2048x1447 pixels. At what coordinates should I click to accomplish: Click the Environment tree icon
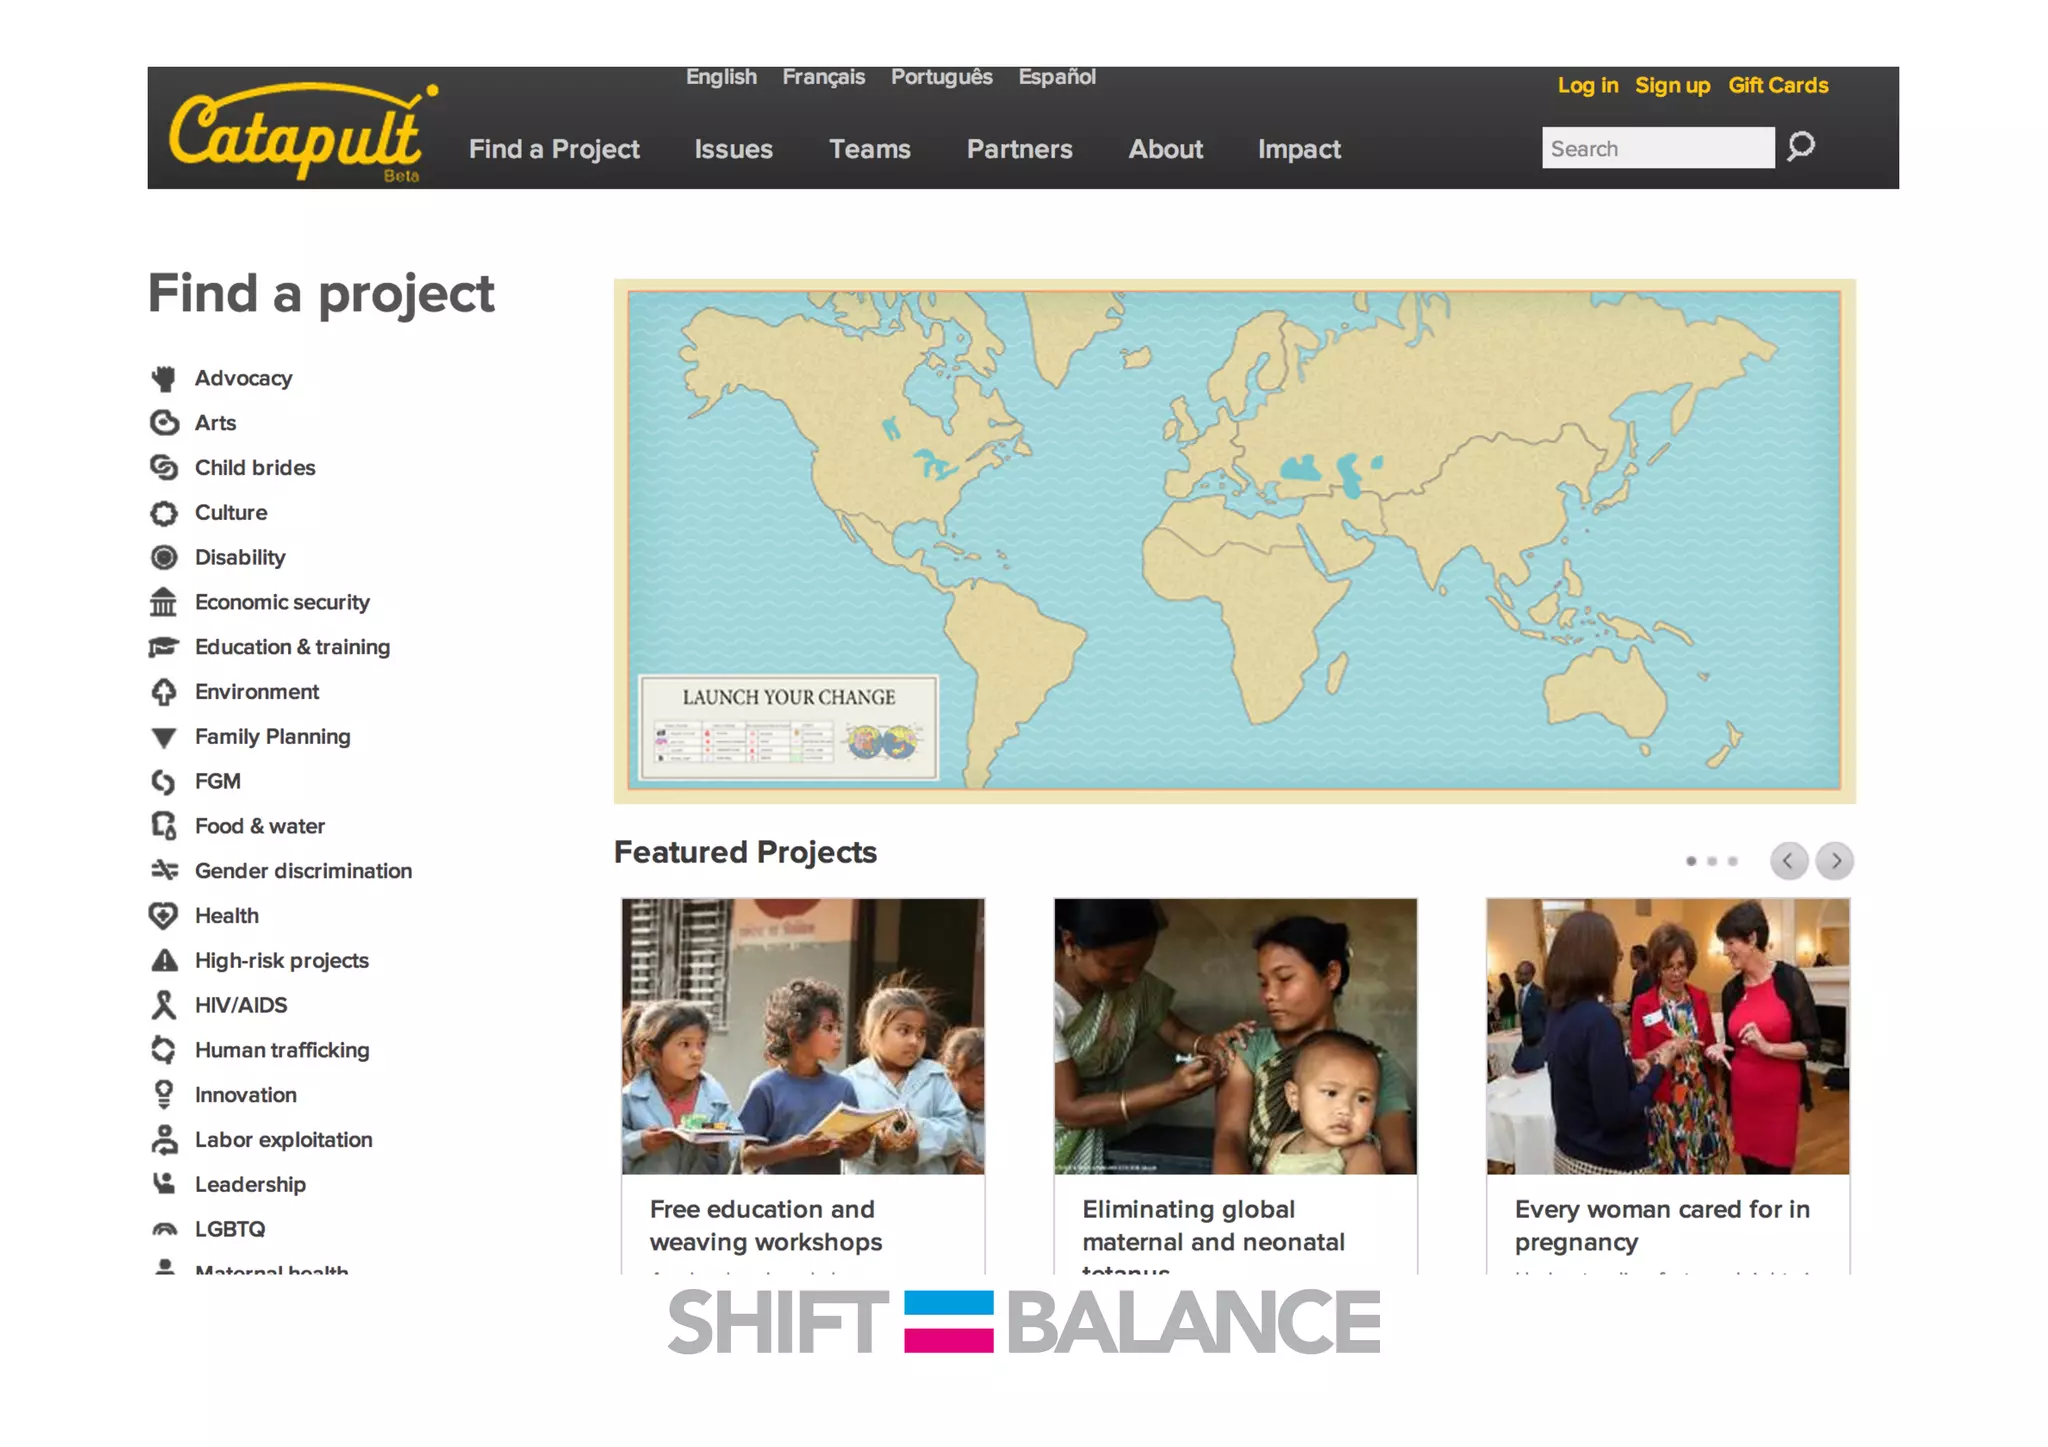click(x=164, y=692)
